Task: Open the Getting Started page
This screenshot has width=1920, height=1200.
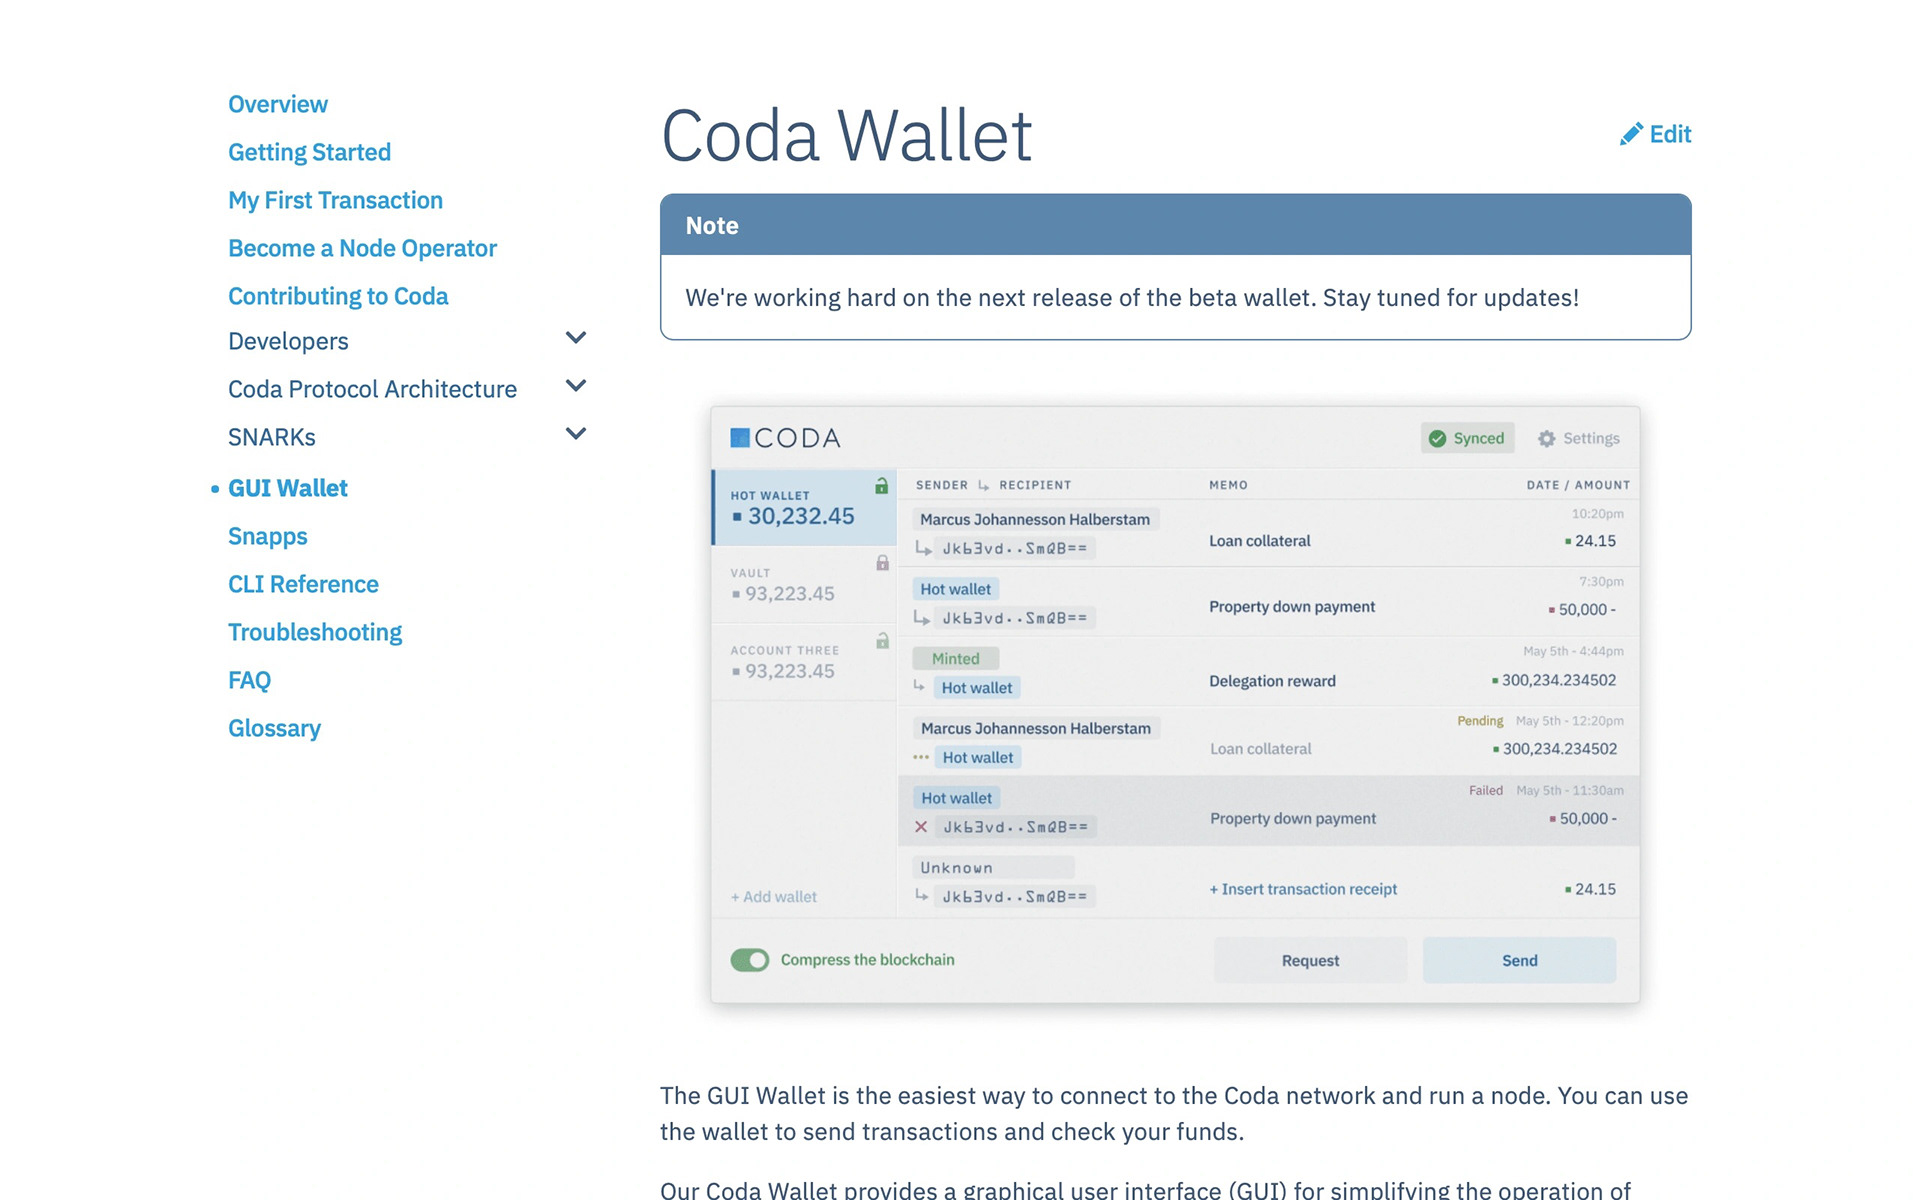Action: click(309, 152)
